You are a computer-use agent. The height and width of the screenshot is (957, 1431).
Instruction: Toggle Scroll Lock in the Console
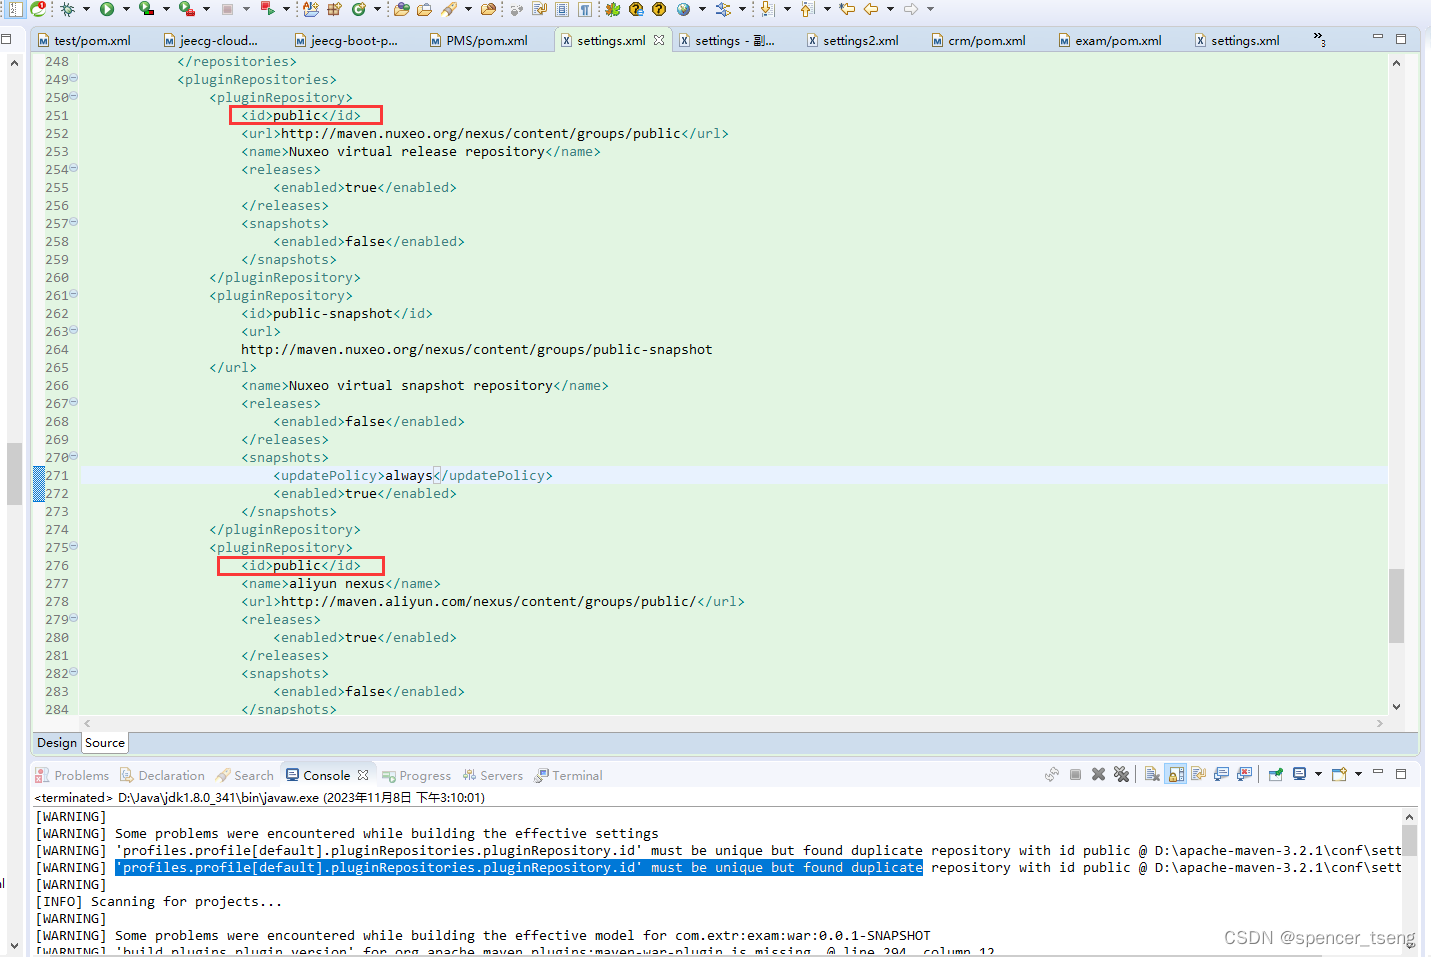[1174, 774]
